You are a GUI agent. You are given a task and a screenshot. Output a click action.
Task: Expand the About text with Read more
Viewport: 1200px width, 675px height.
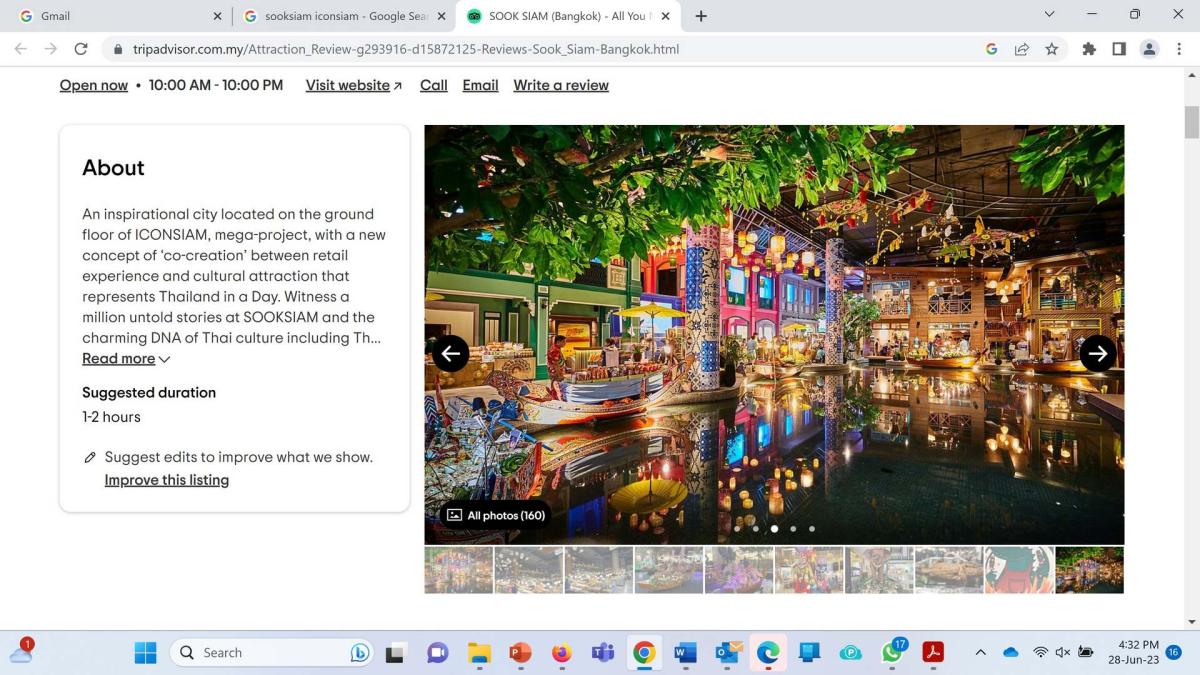(126, 358)
